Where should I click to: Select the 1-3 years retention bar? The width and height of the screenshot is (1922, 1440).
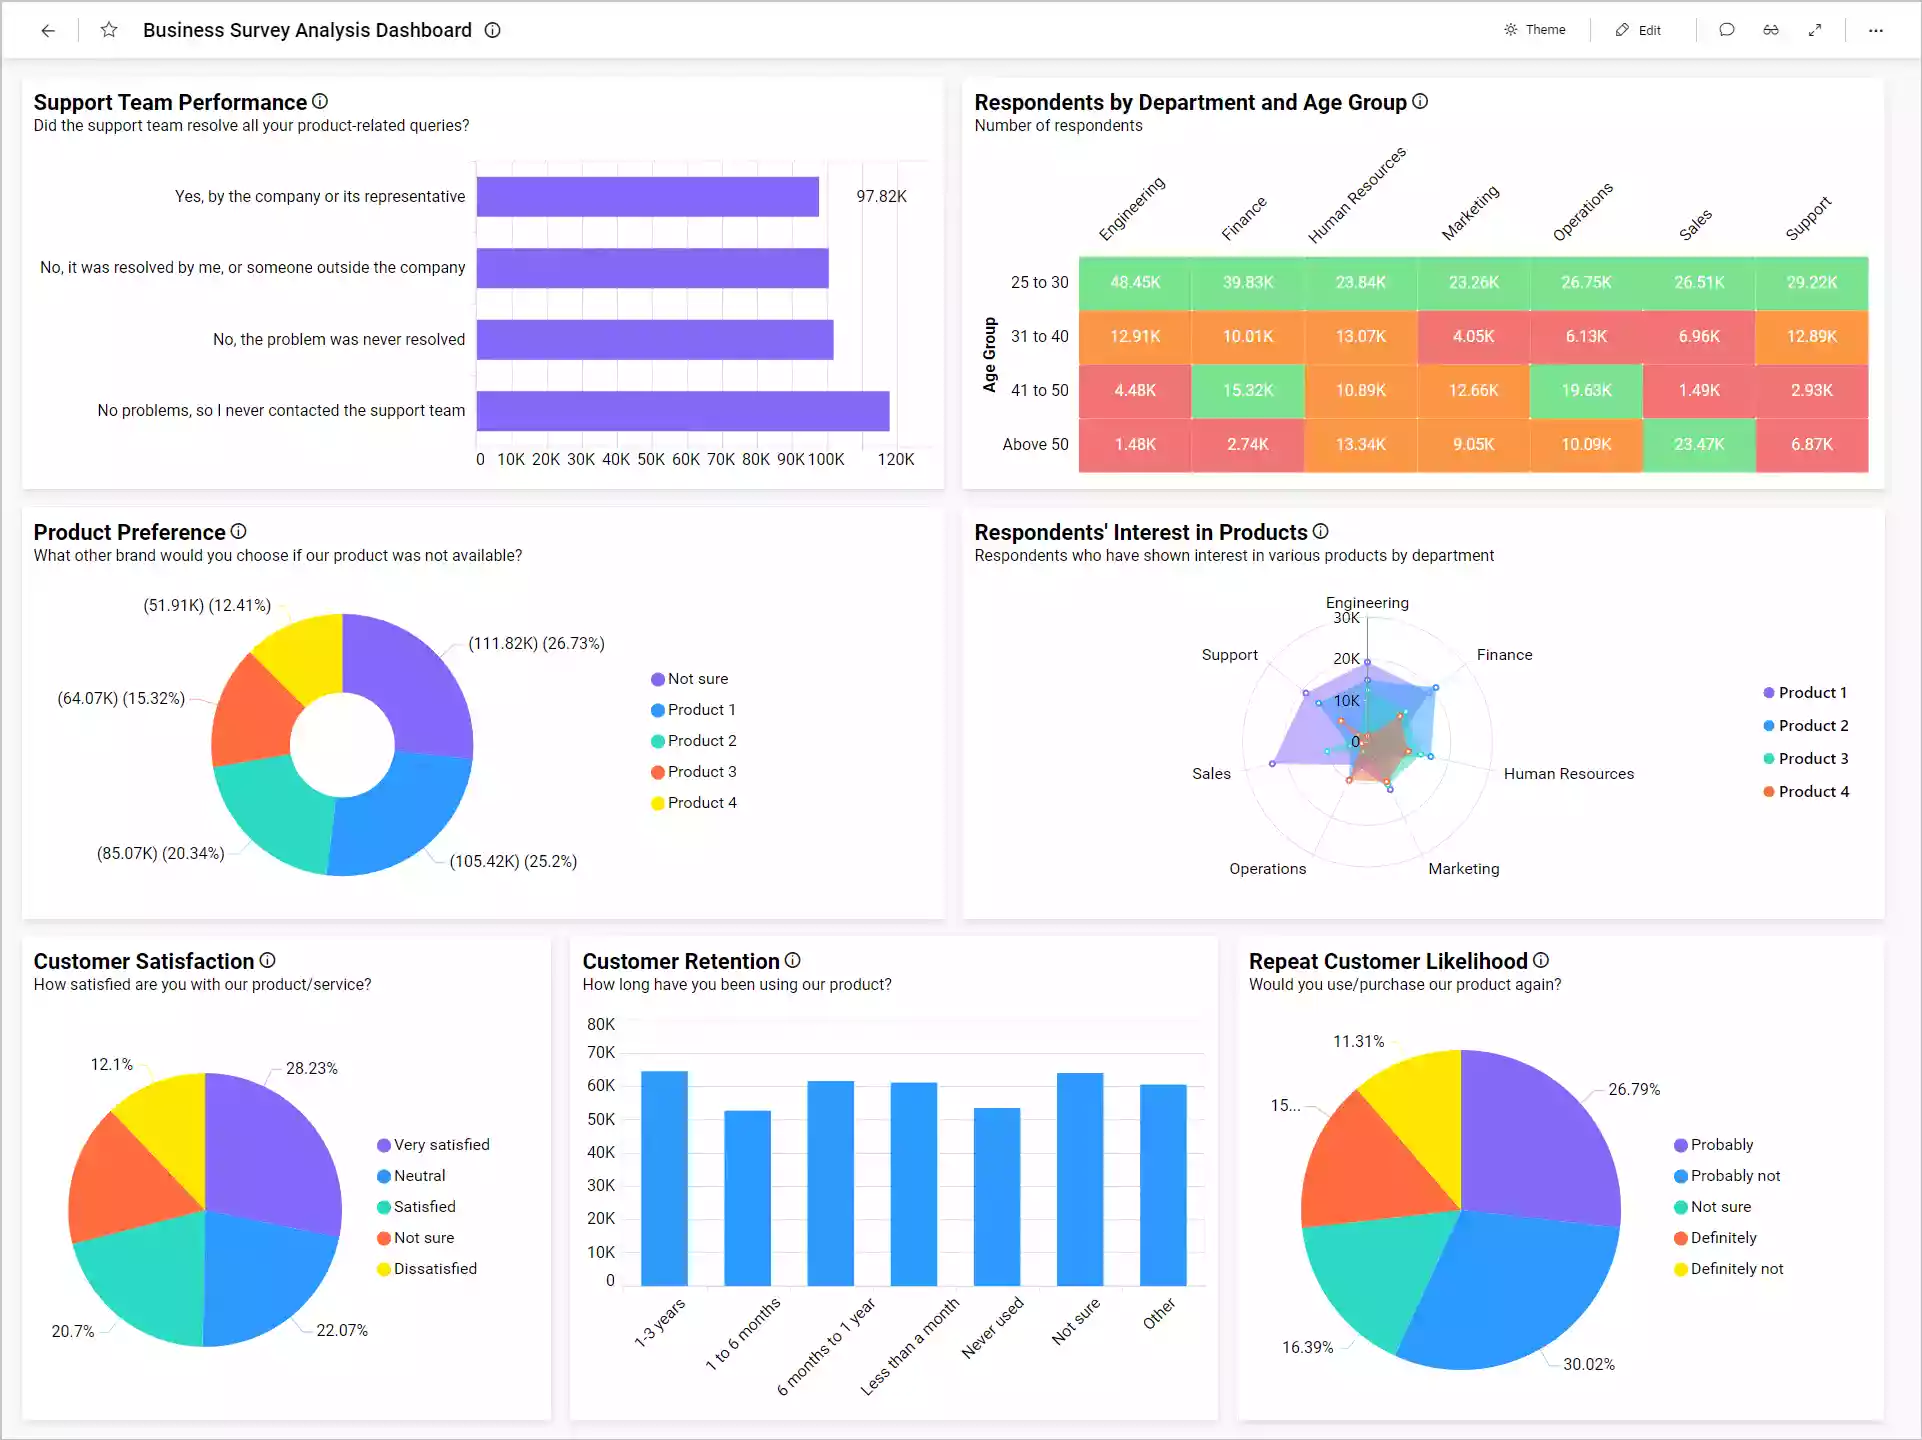click(664, 1178)
